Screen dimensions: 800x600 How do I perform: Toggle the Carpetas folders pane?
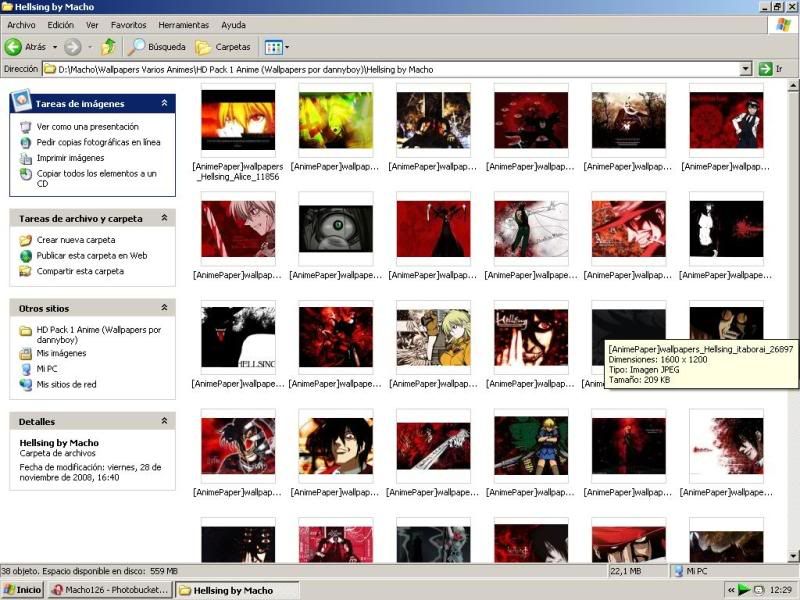click(223, 47)
